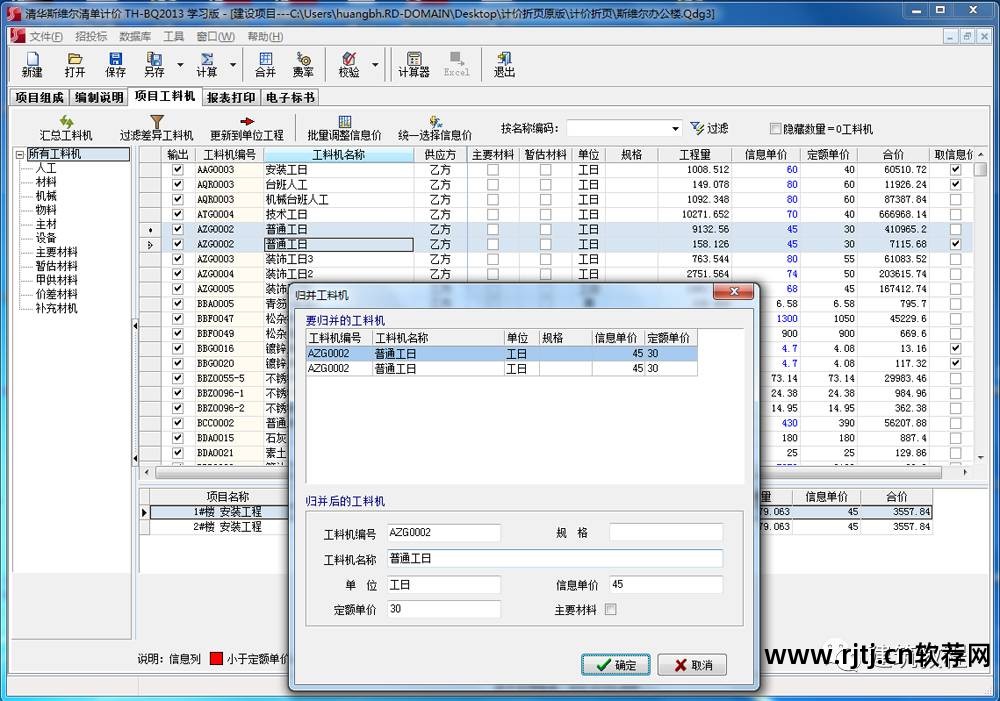Click the 取消 button in dialog
The height and width of the screenshot is (701, 1000).
692,665
